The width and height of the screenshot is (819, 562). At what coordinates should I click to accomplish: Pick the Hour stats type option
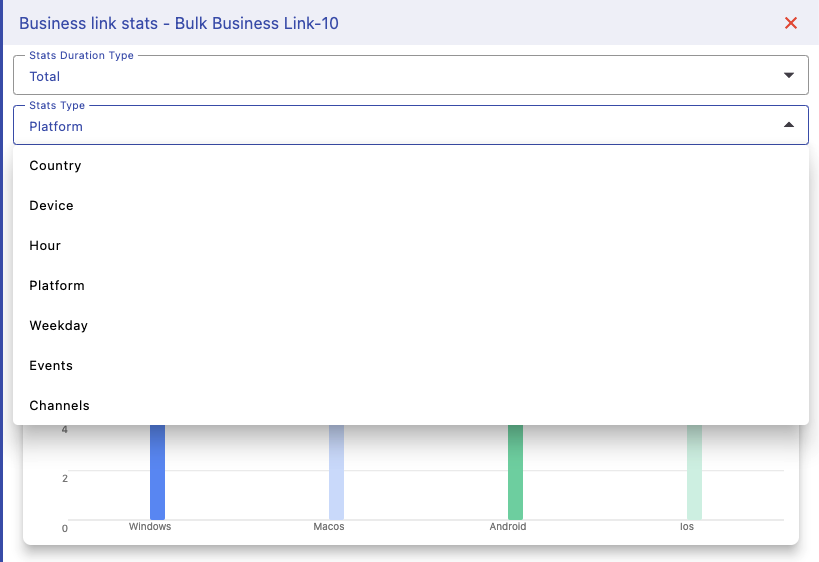coord(45,246)
